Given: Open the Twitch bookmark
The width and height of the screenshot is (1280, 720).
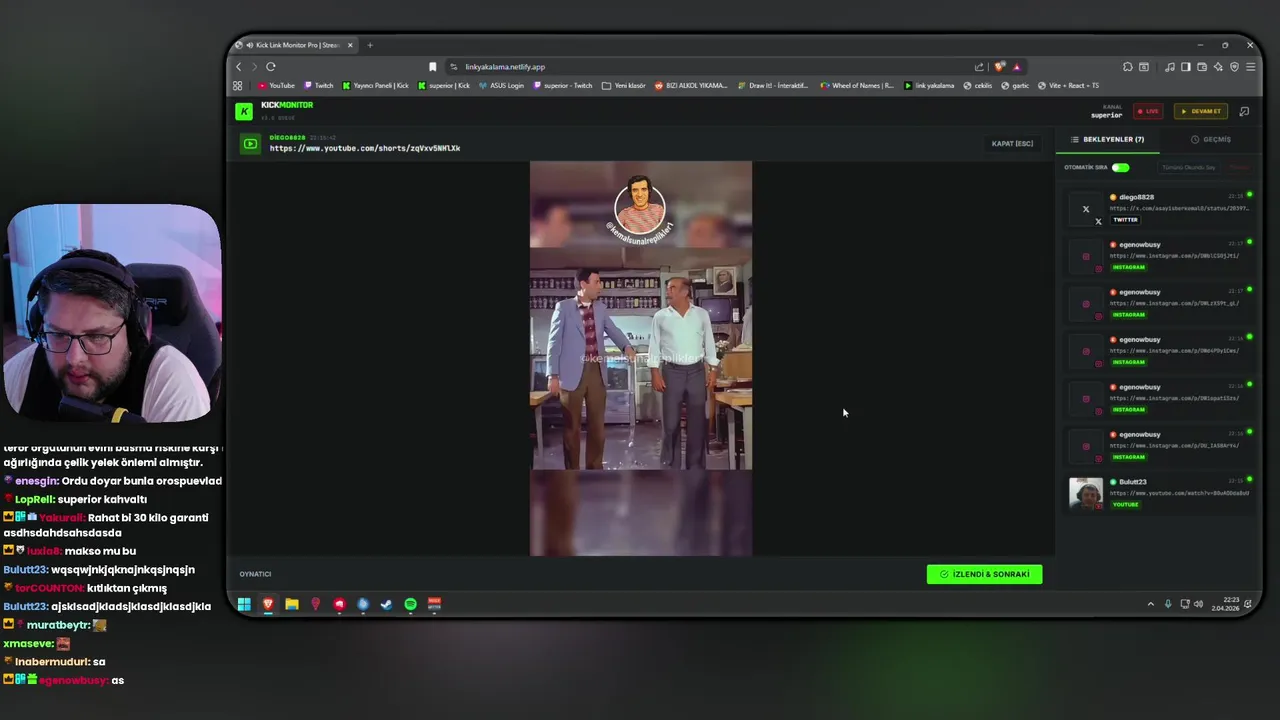Looking at the screenshot, I should [319, 85].
